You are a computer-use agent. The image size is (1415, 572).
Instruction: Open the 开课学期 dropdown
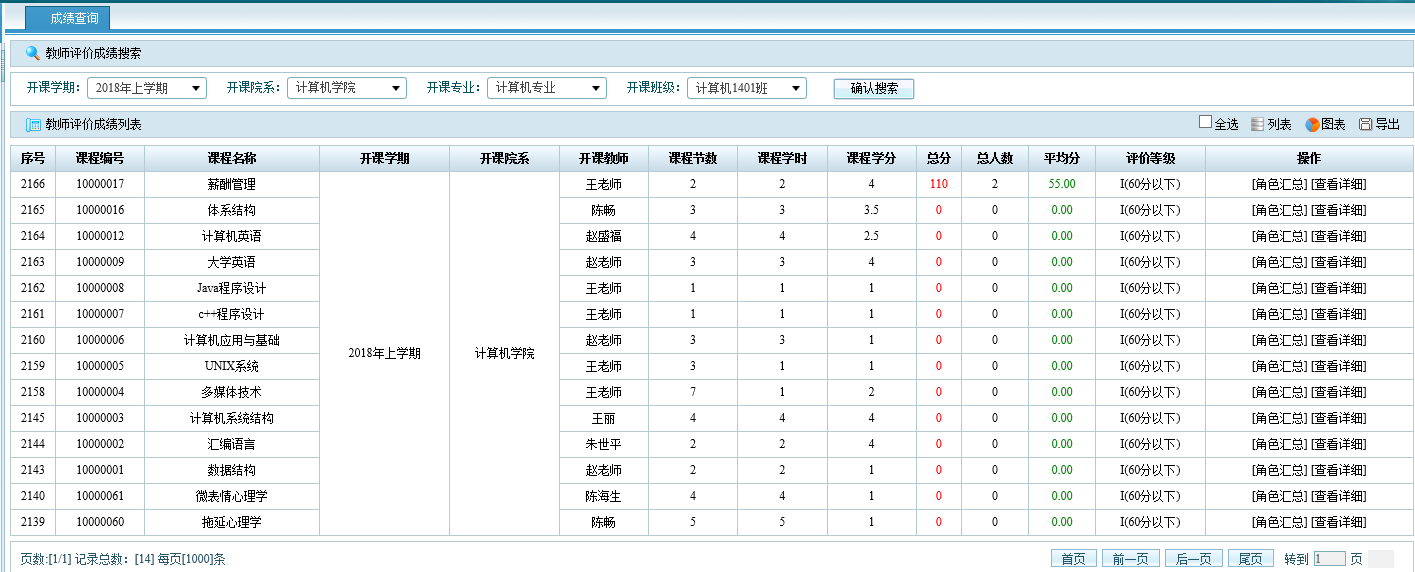(x=147, y=88)
